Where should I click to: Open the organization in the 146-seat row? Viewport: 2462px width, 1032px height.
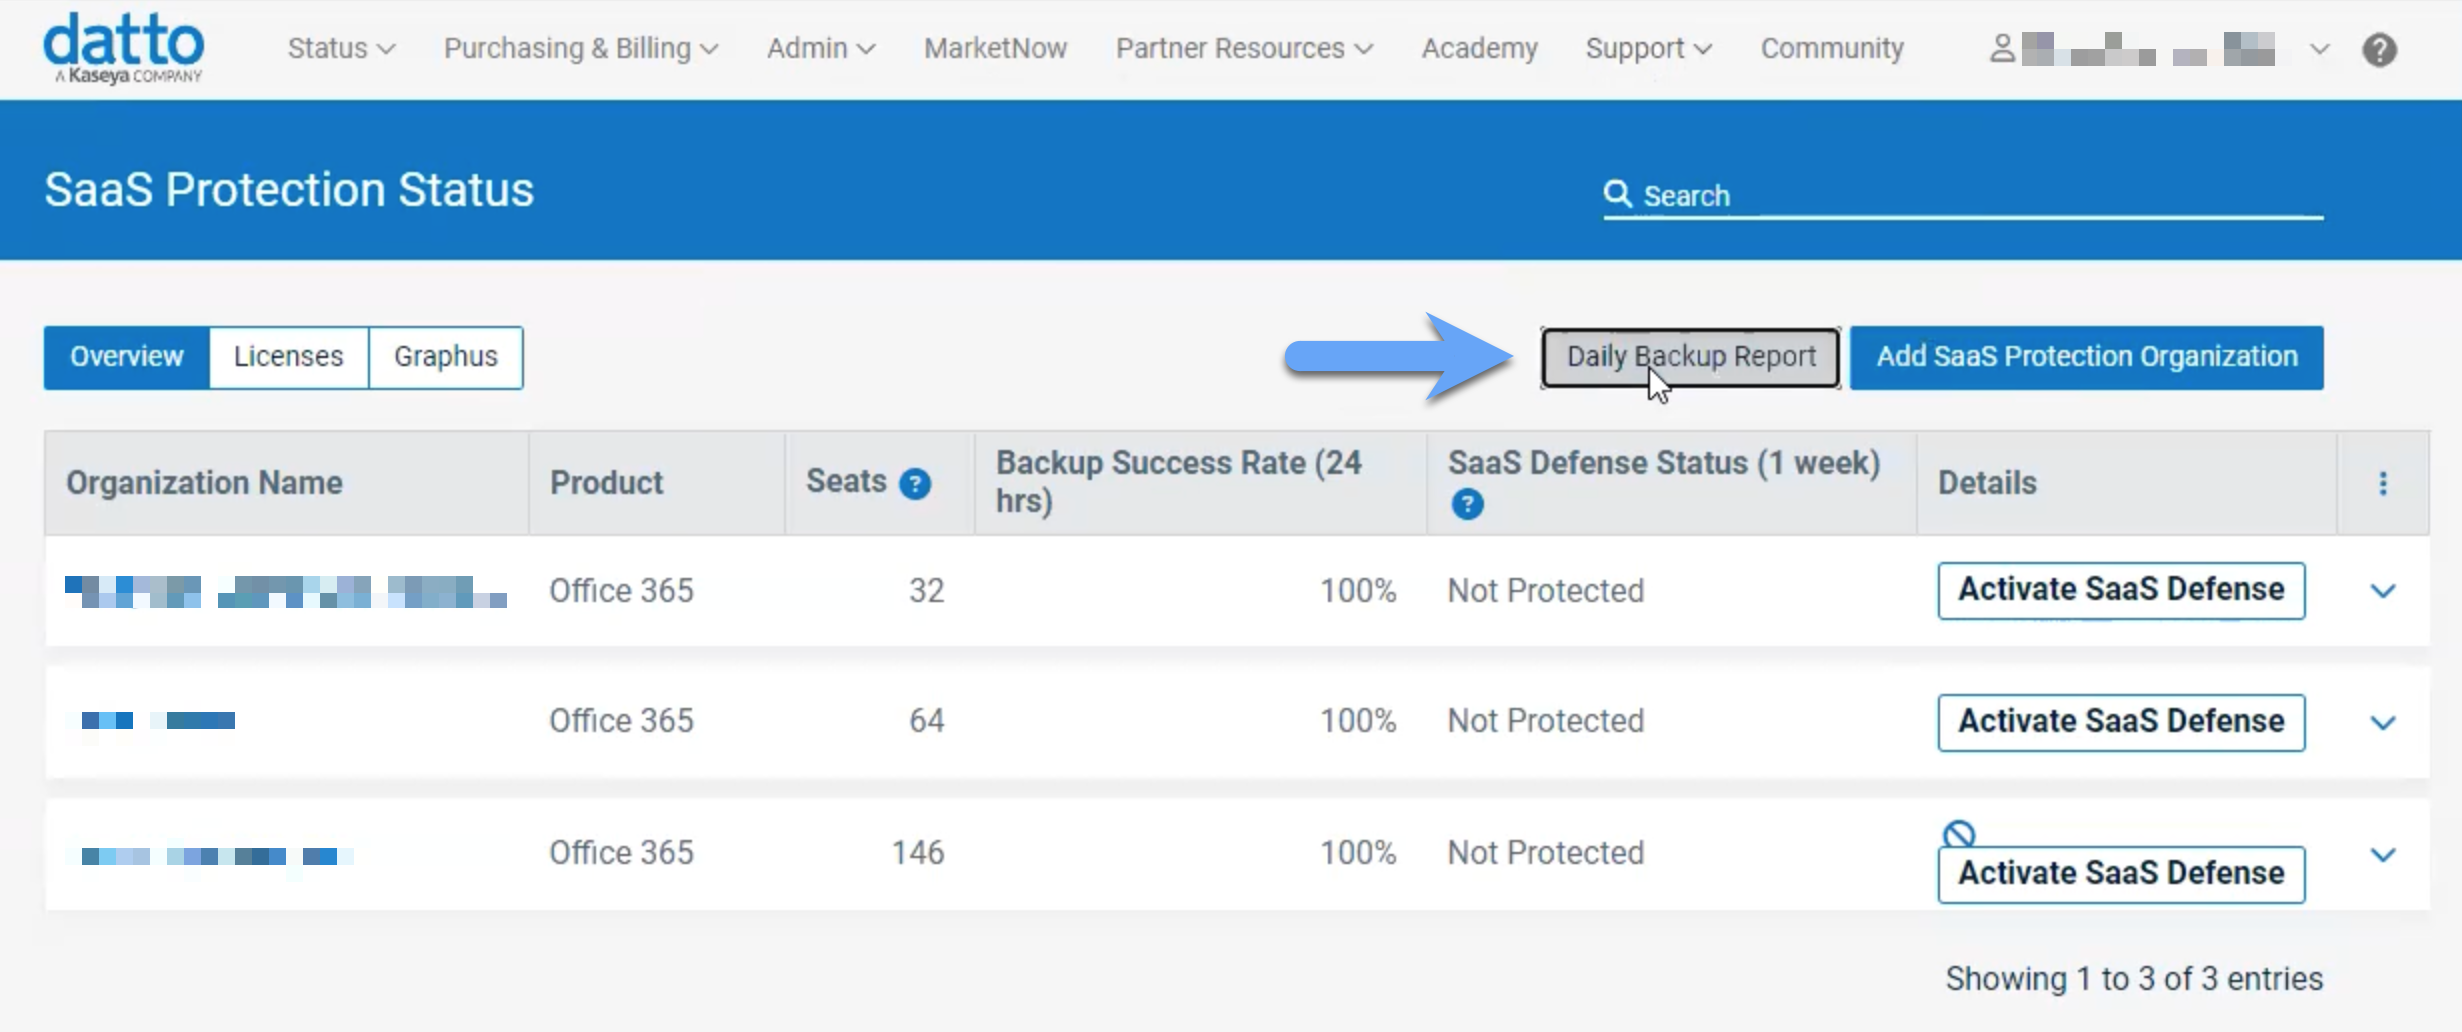click(216, 856)
